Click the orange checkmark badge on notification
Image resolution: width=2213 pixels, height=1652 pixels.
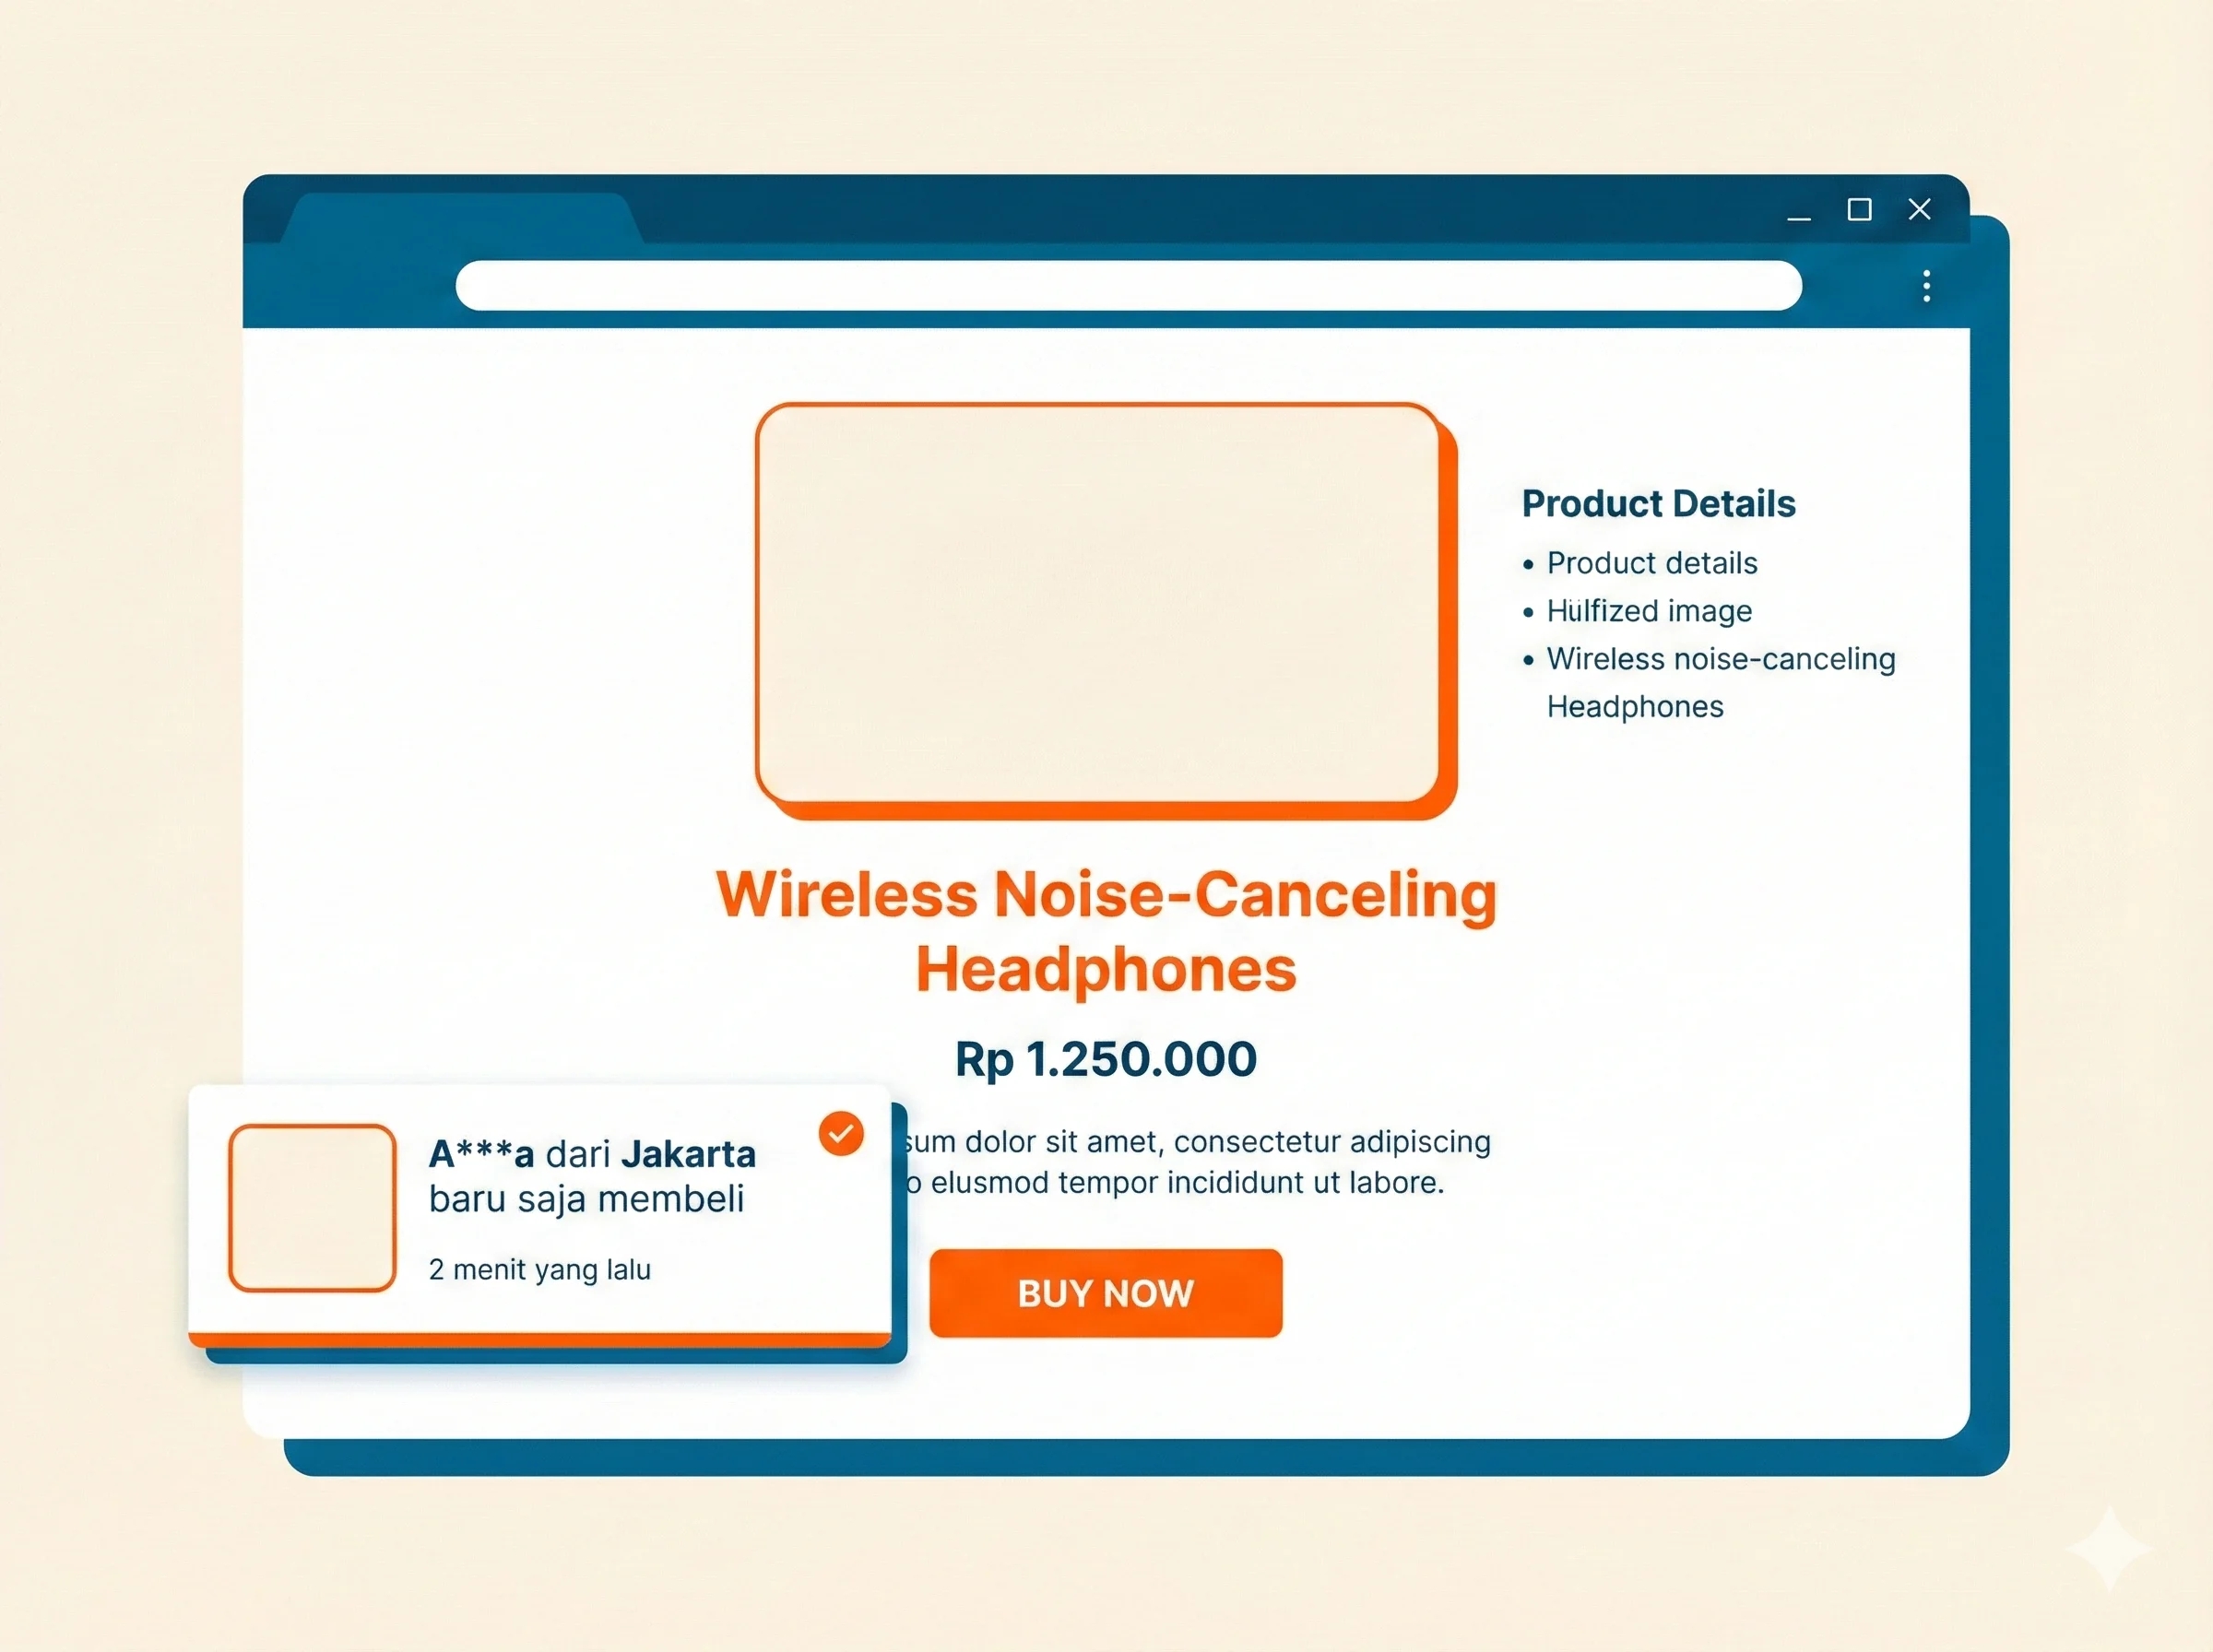pos(841,1133)
